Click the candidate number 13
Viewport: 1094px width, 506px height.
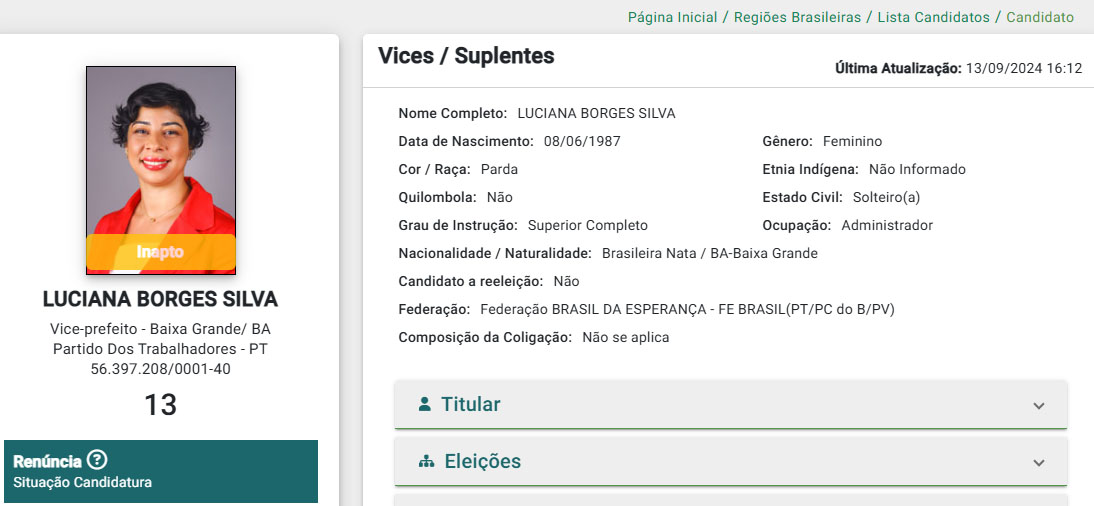pos(160,405)
